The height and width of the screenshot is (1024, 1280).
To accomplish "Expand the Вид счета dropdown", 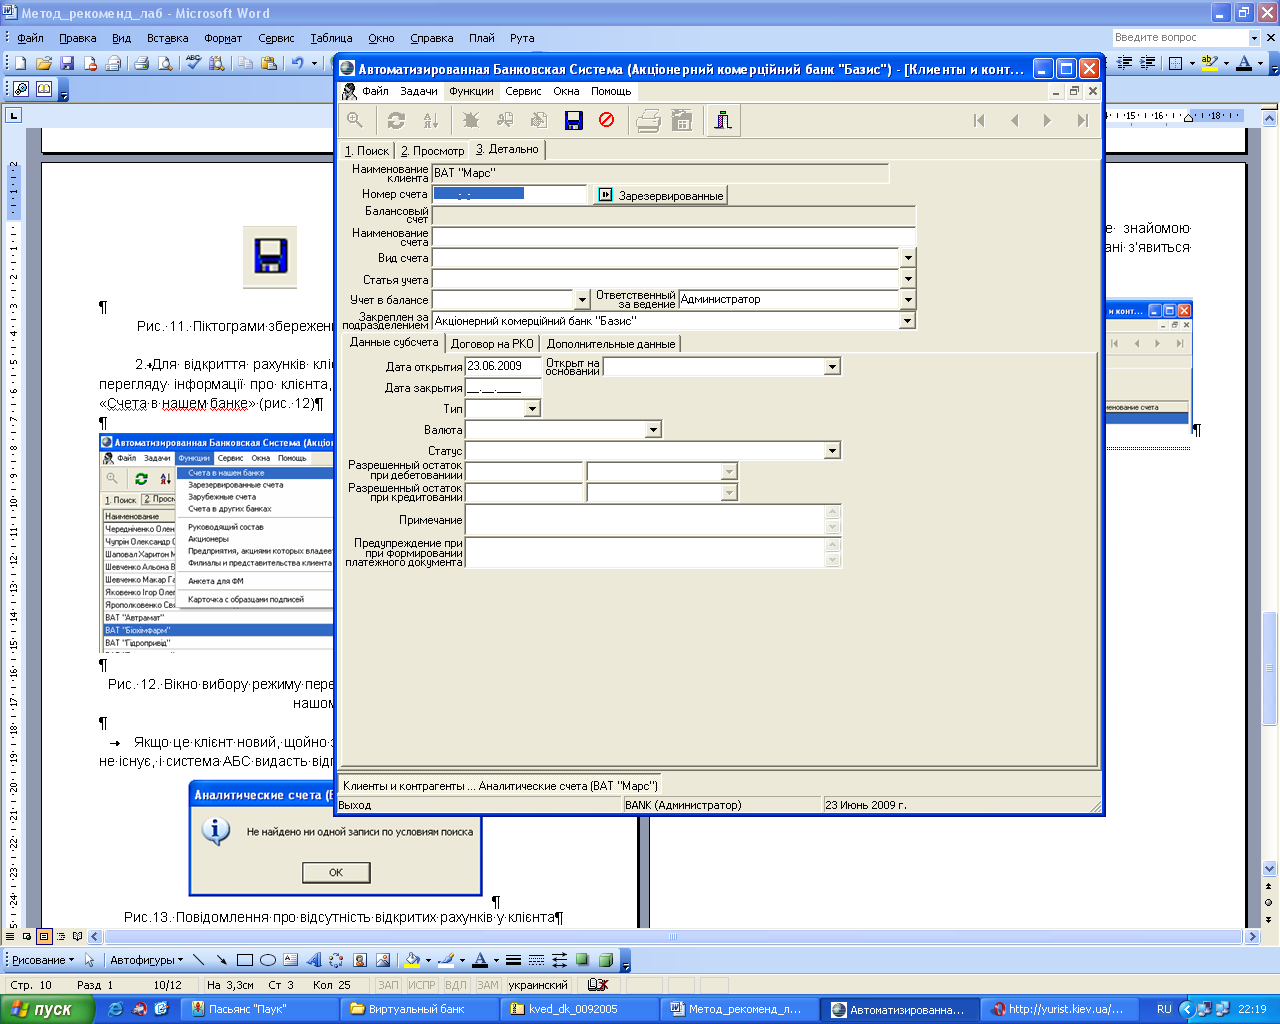I will pos(908,258).
